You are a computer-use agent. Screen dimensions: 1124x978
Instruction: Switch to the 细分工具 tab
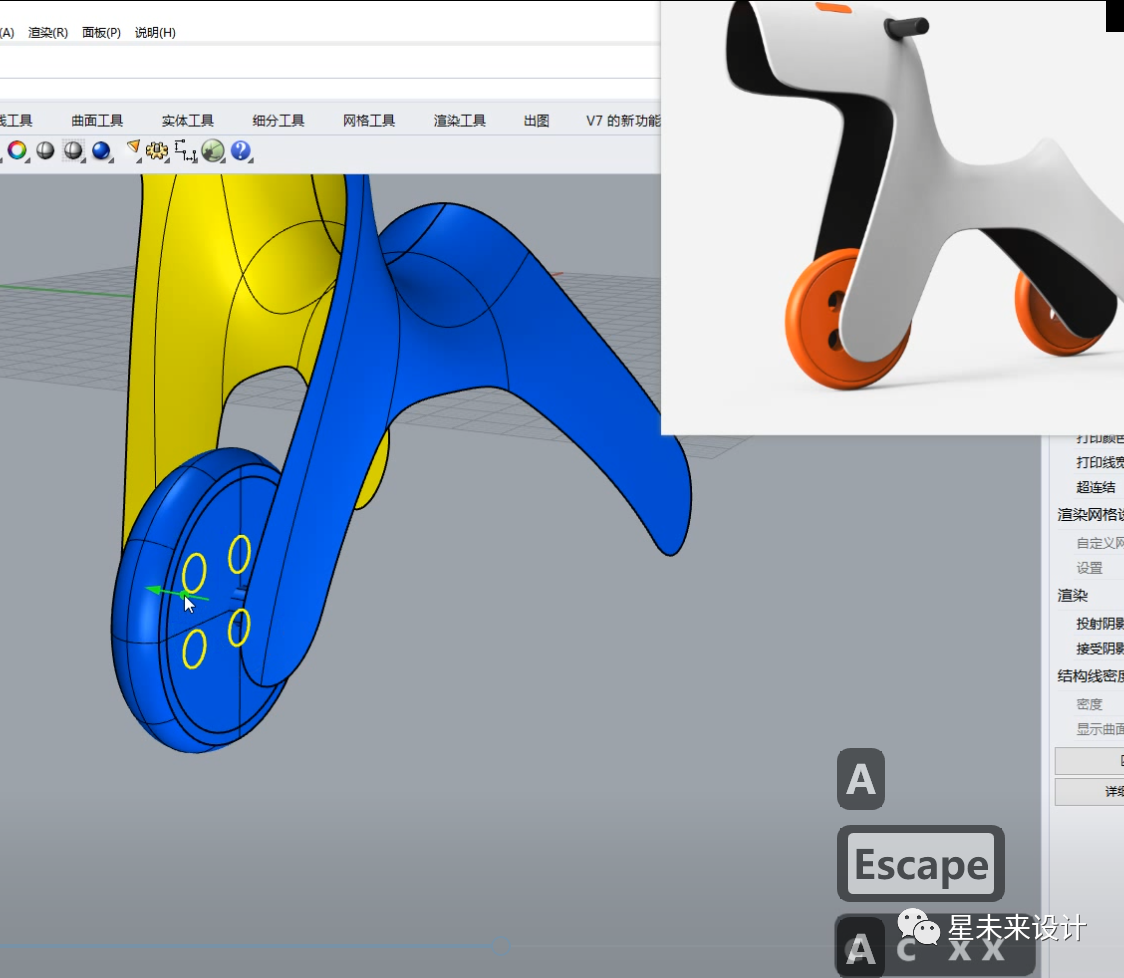[x=278, y=120]
